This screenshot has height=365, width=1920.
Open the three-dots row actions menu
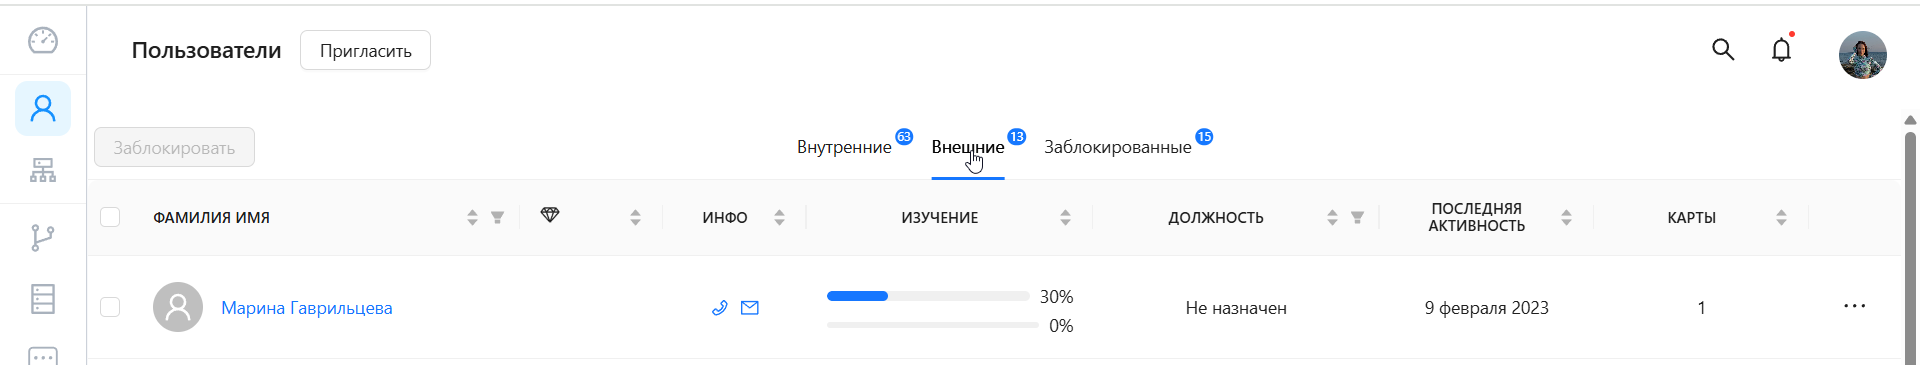pyautogui.click(x=1855, y=306)
